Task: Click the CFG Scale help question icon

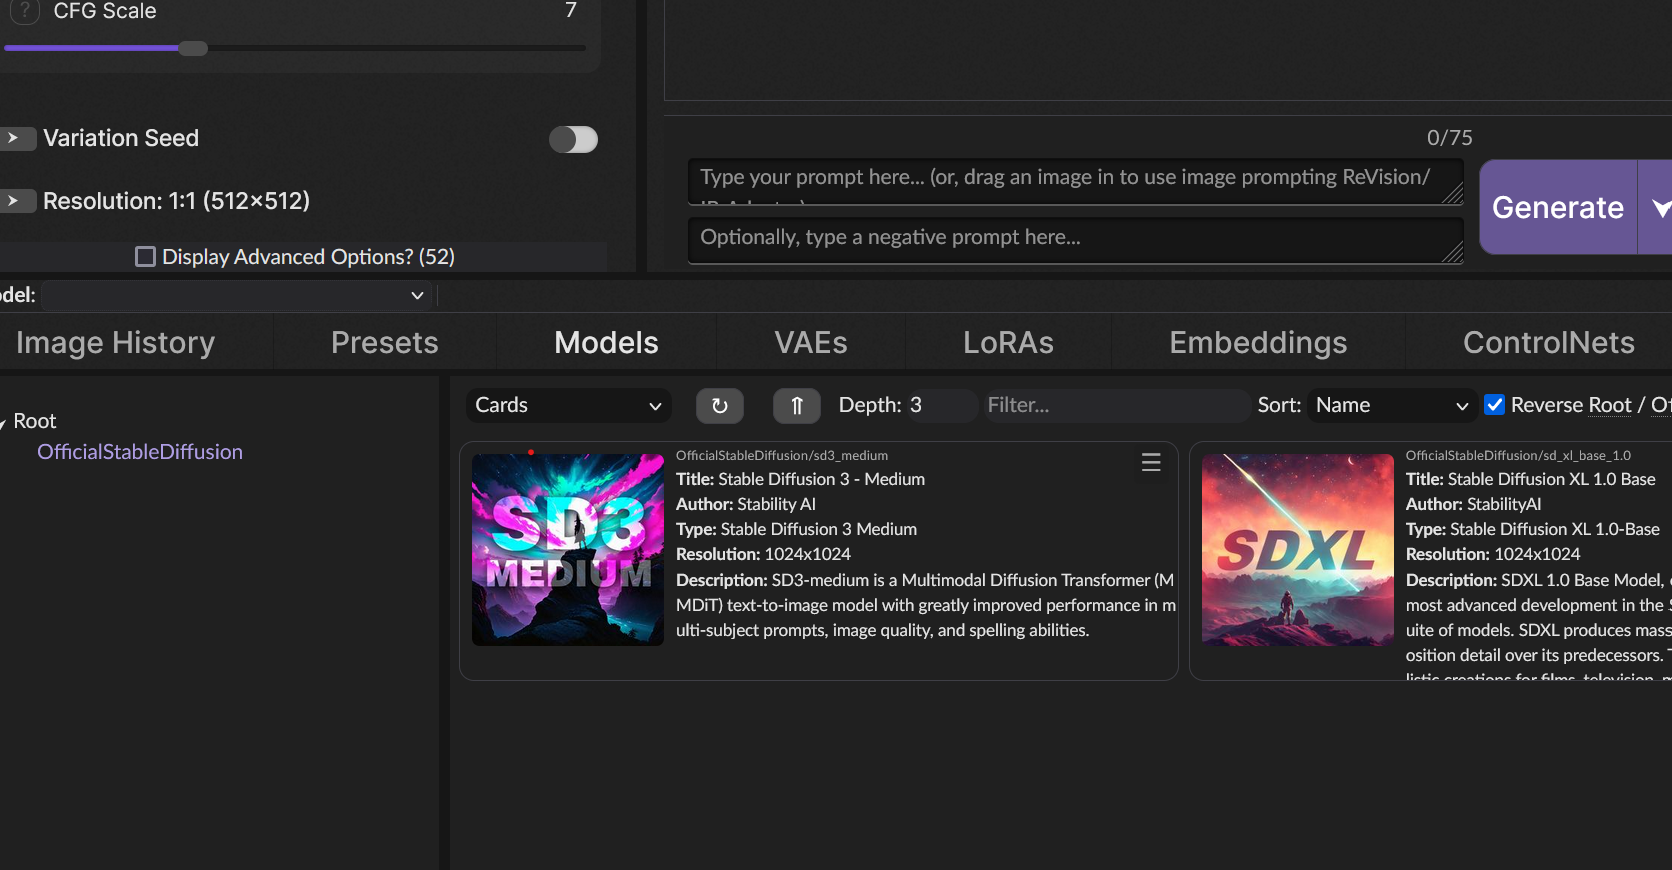Action: (24, 11)
